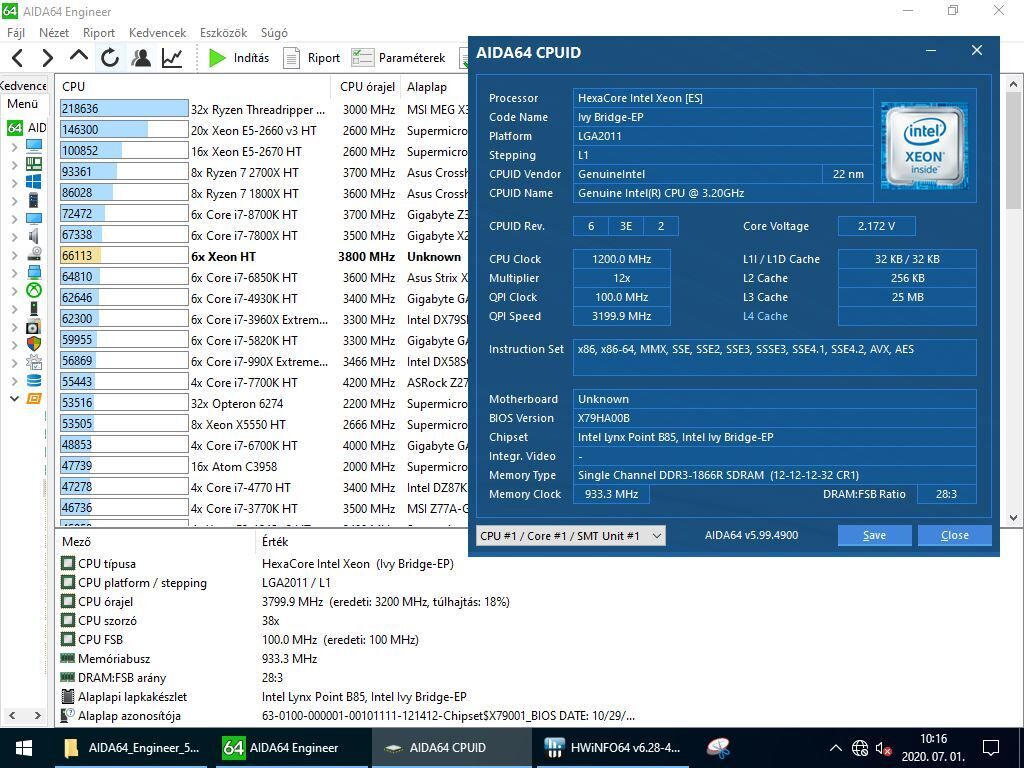Refresh the page with the circular arrow icon
This screenshot has height=768, width=1024.
(x=110, y=58)
